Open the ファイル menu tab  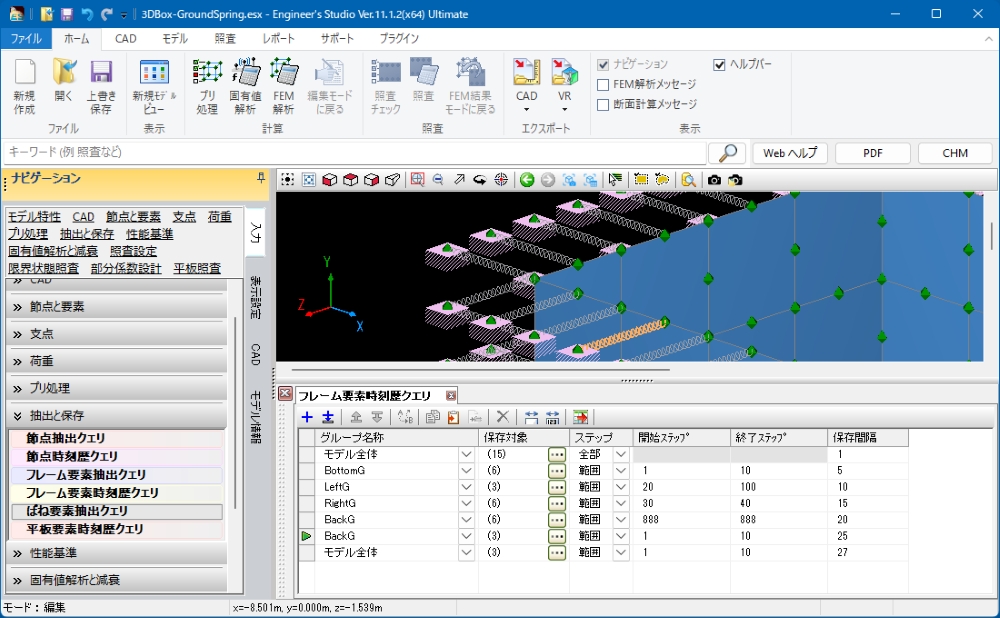pos(26,38)
